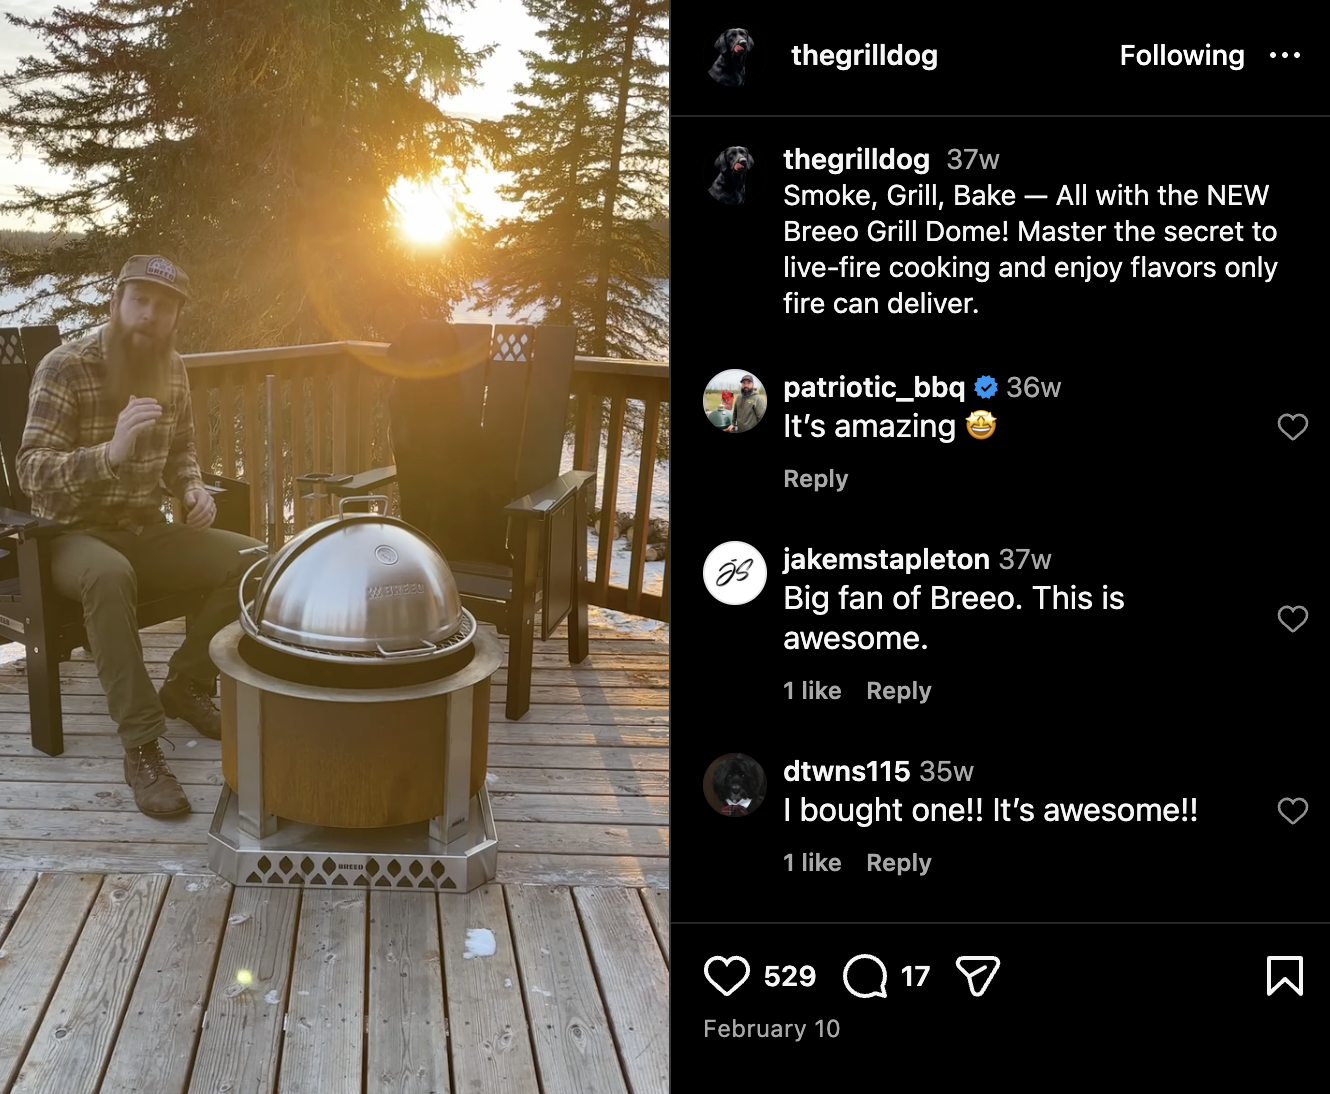The image size is (1330, 1094).
Task: Like patriotic_bbq's comment heart
Action: 1293,427
